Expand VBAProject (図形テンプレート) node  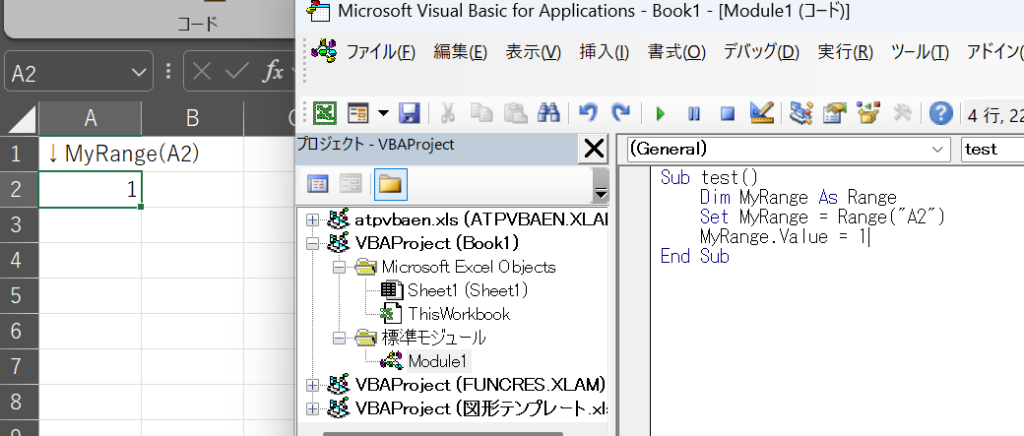pyautogui.click(x=312, y=408)
